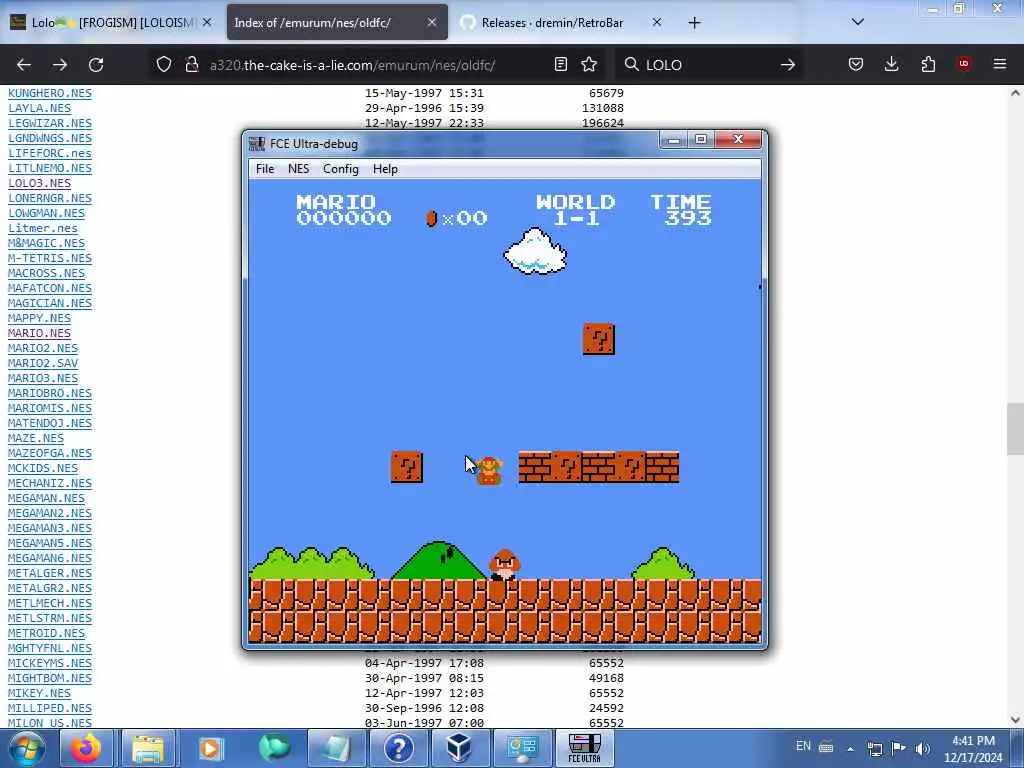
Task: Open the Pocket save icon
Action: coord(856,64)
